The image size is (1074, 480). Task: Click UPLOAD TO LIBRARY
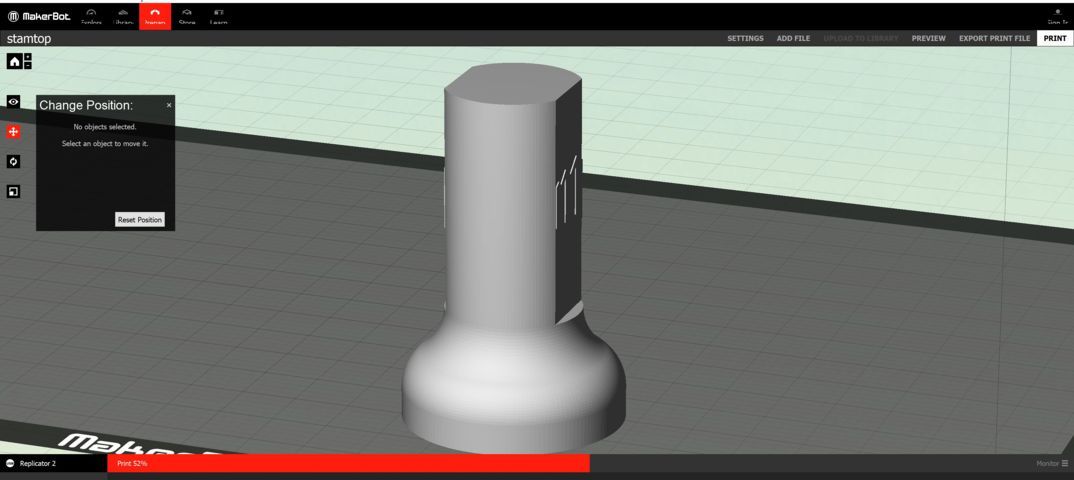861,38
